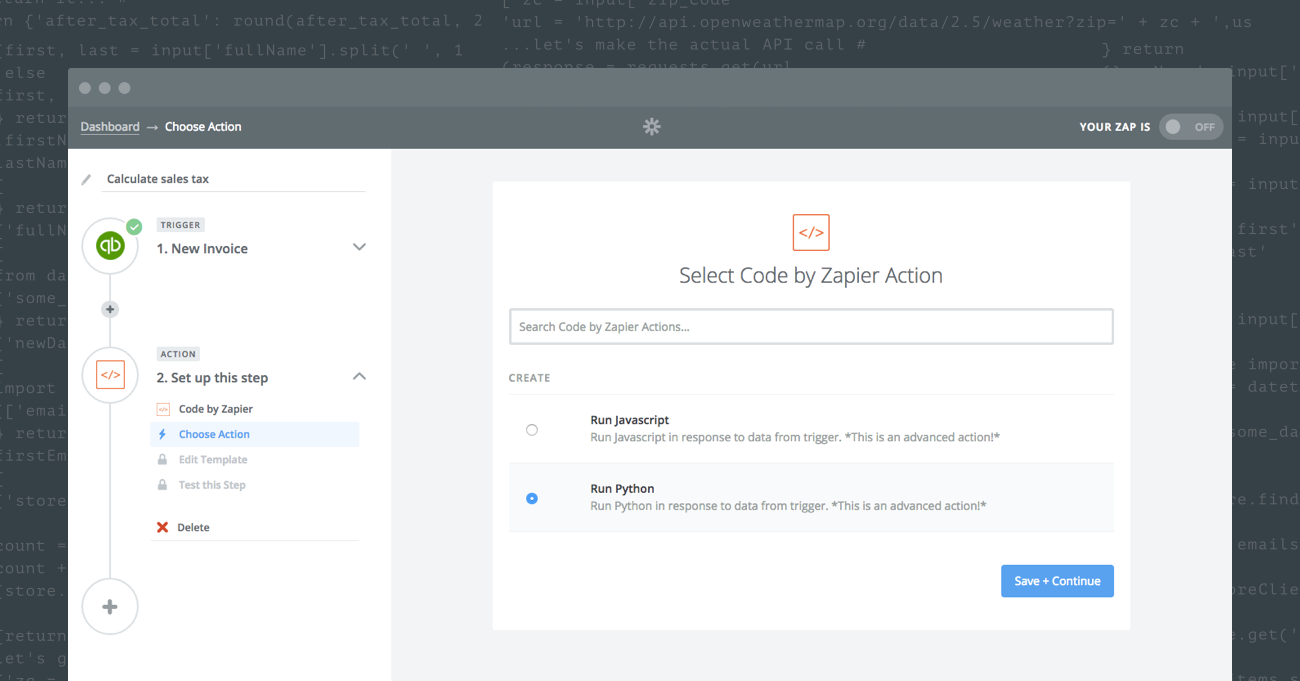Click the small plus between steps
Screen dimensions: 1300x681
click(x=110, y=310)
